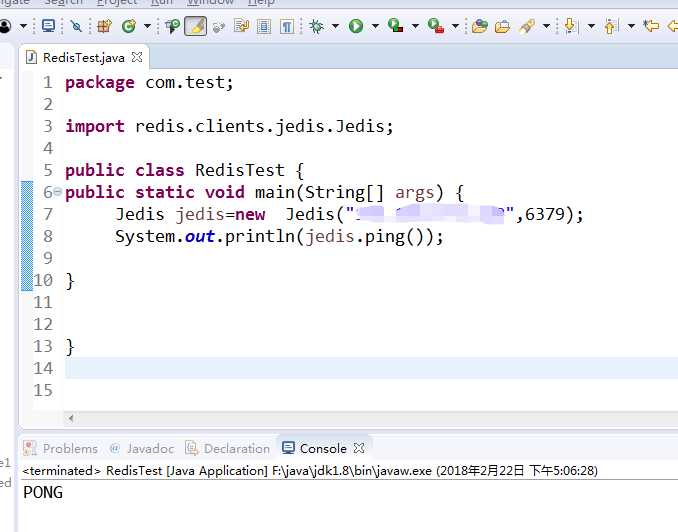Click the Console monitor icon
The width and height of the screenshot is (678, 532).
point(288,448)
